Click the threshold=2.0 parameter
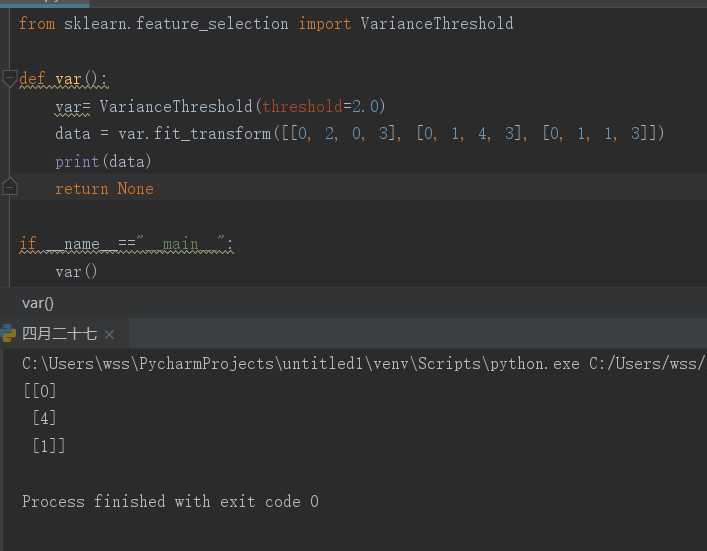The image size is (707, 551). 322,106
